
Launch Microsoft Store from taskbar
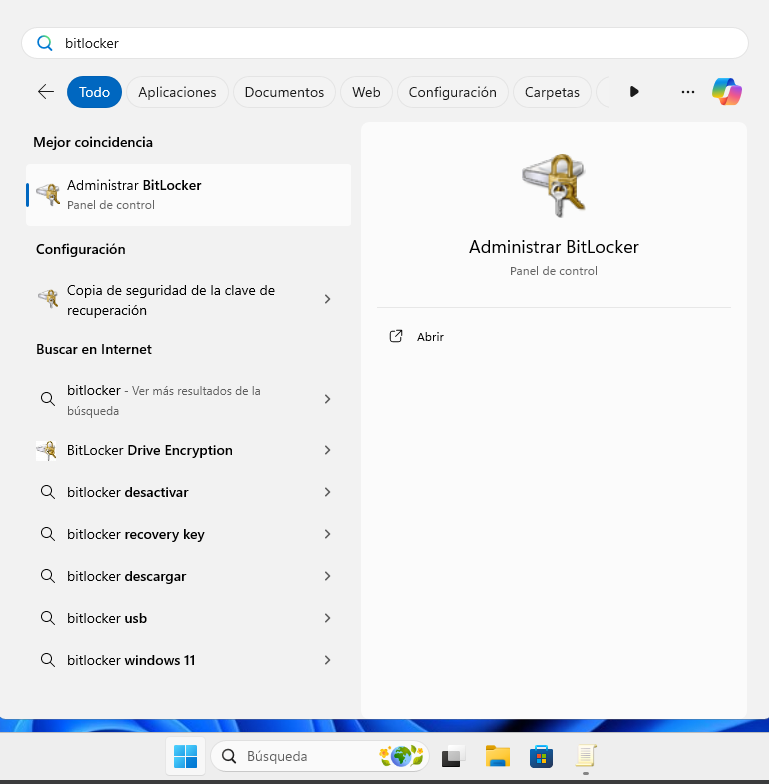click(x=541, y=756)
